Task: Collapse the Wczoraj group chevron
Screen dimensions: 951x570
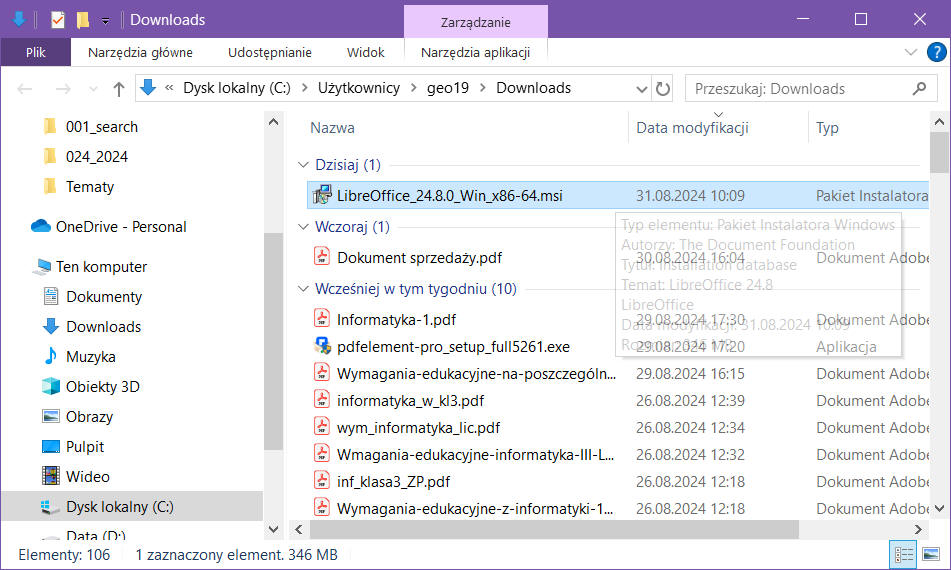Action: click(x=304, y=228)
